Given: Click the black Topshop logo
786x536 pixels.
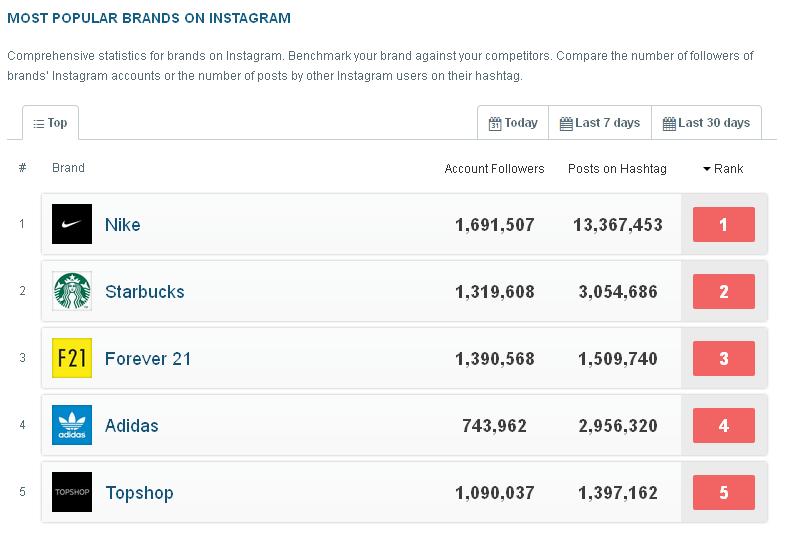Looking at the screenshot, I should (x=71, y=492).
